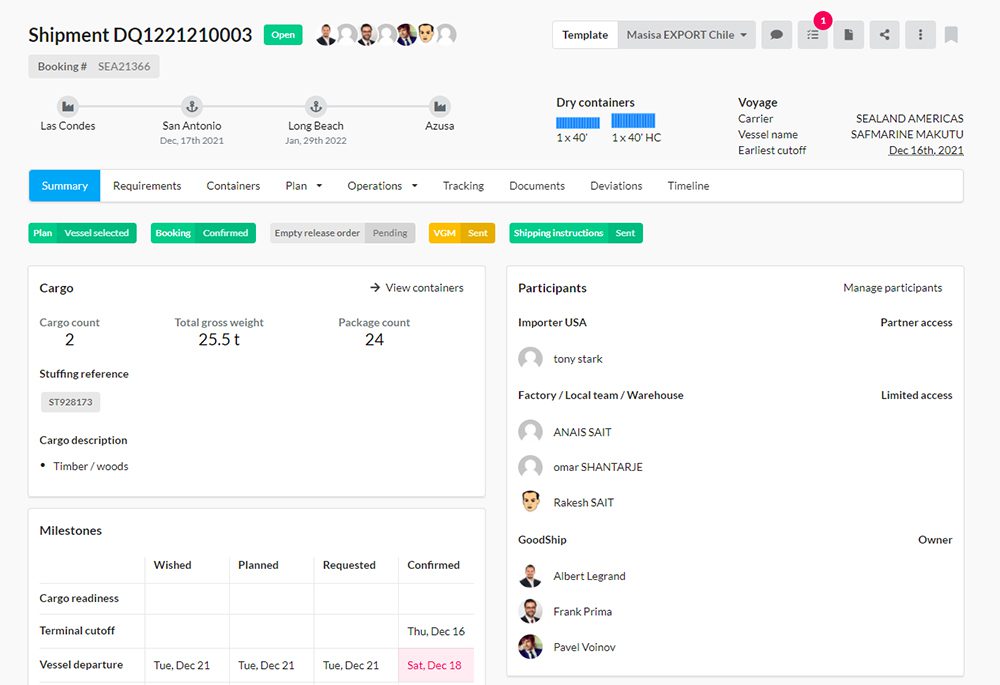This screenshot has height=685, width=1000.
Task: Click the San Antonio anchor port icon
Action: click(x=191, y=106)
